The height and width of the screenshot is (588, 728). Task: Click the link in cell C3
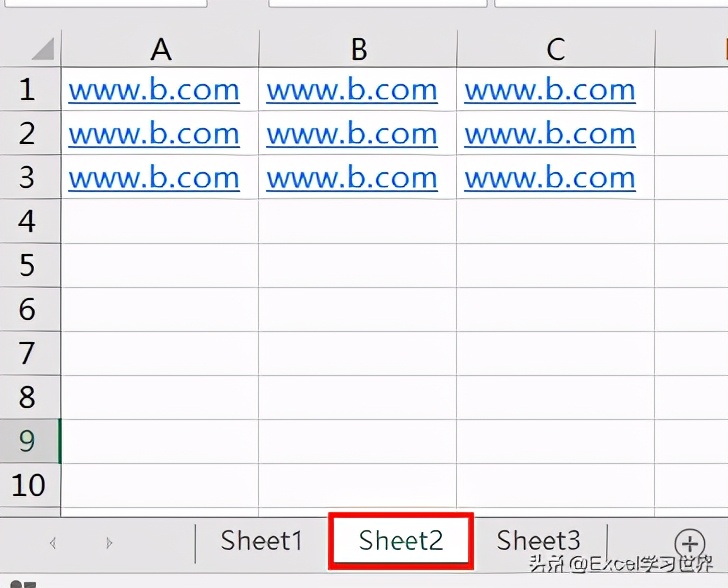550,178
